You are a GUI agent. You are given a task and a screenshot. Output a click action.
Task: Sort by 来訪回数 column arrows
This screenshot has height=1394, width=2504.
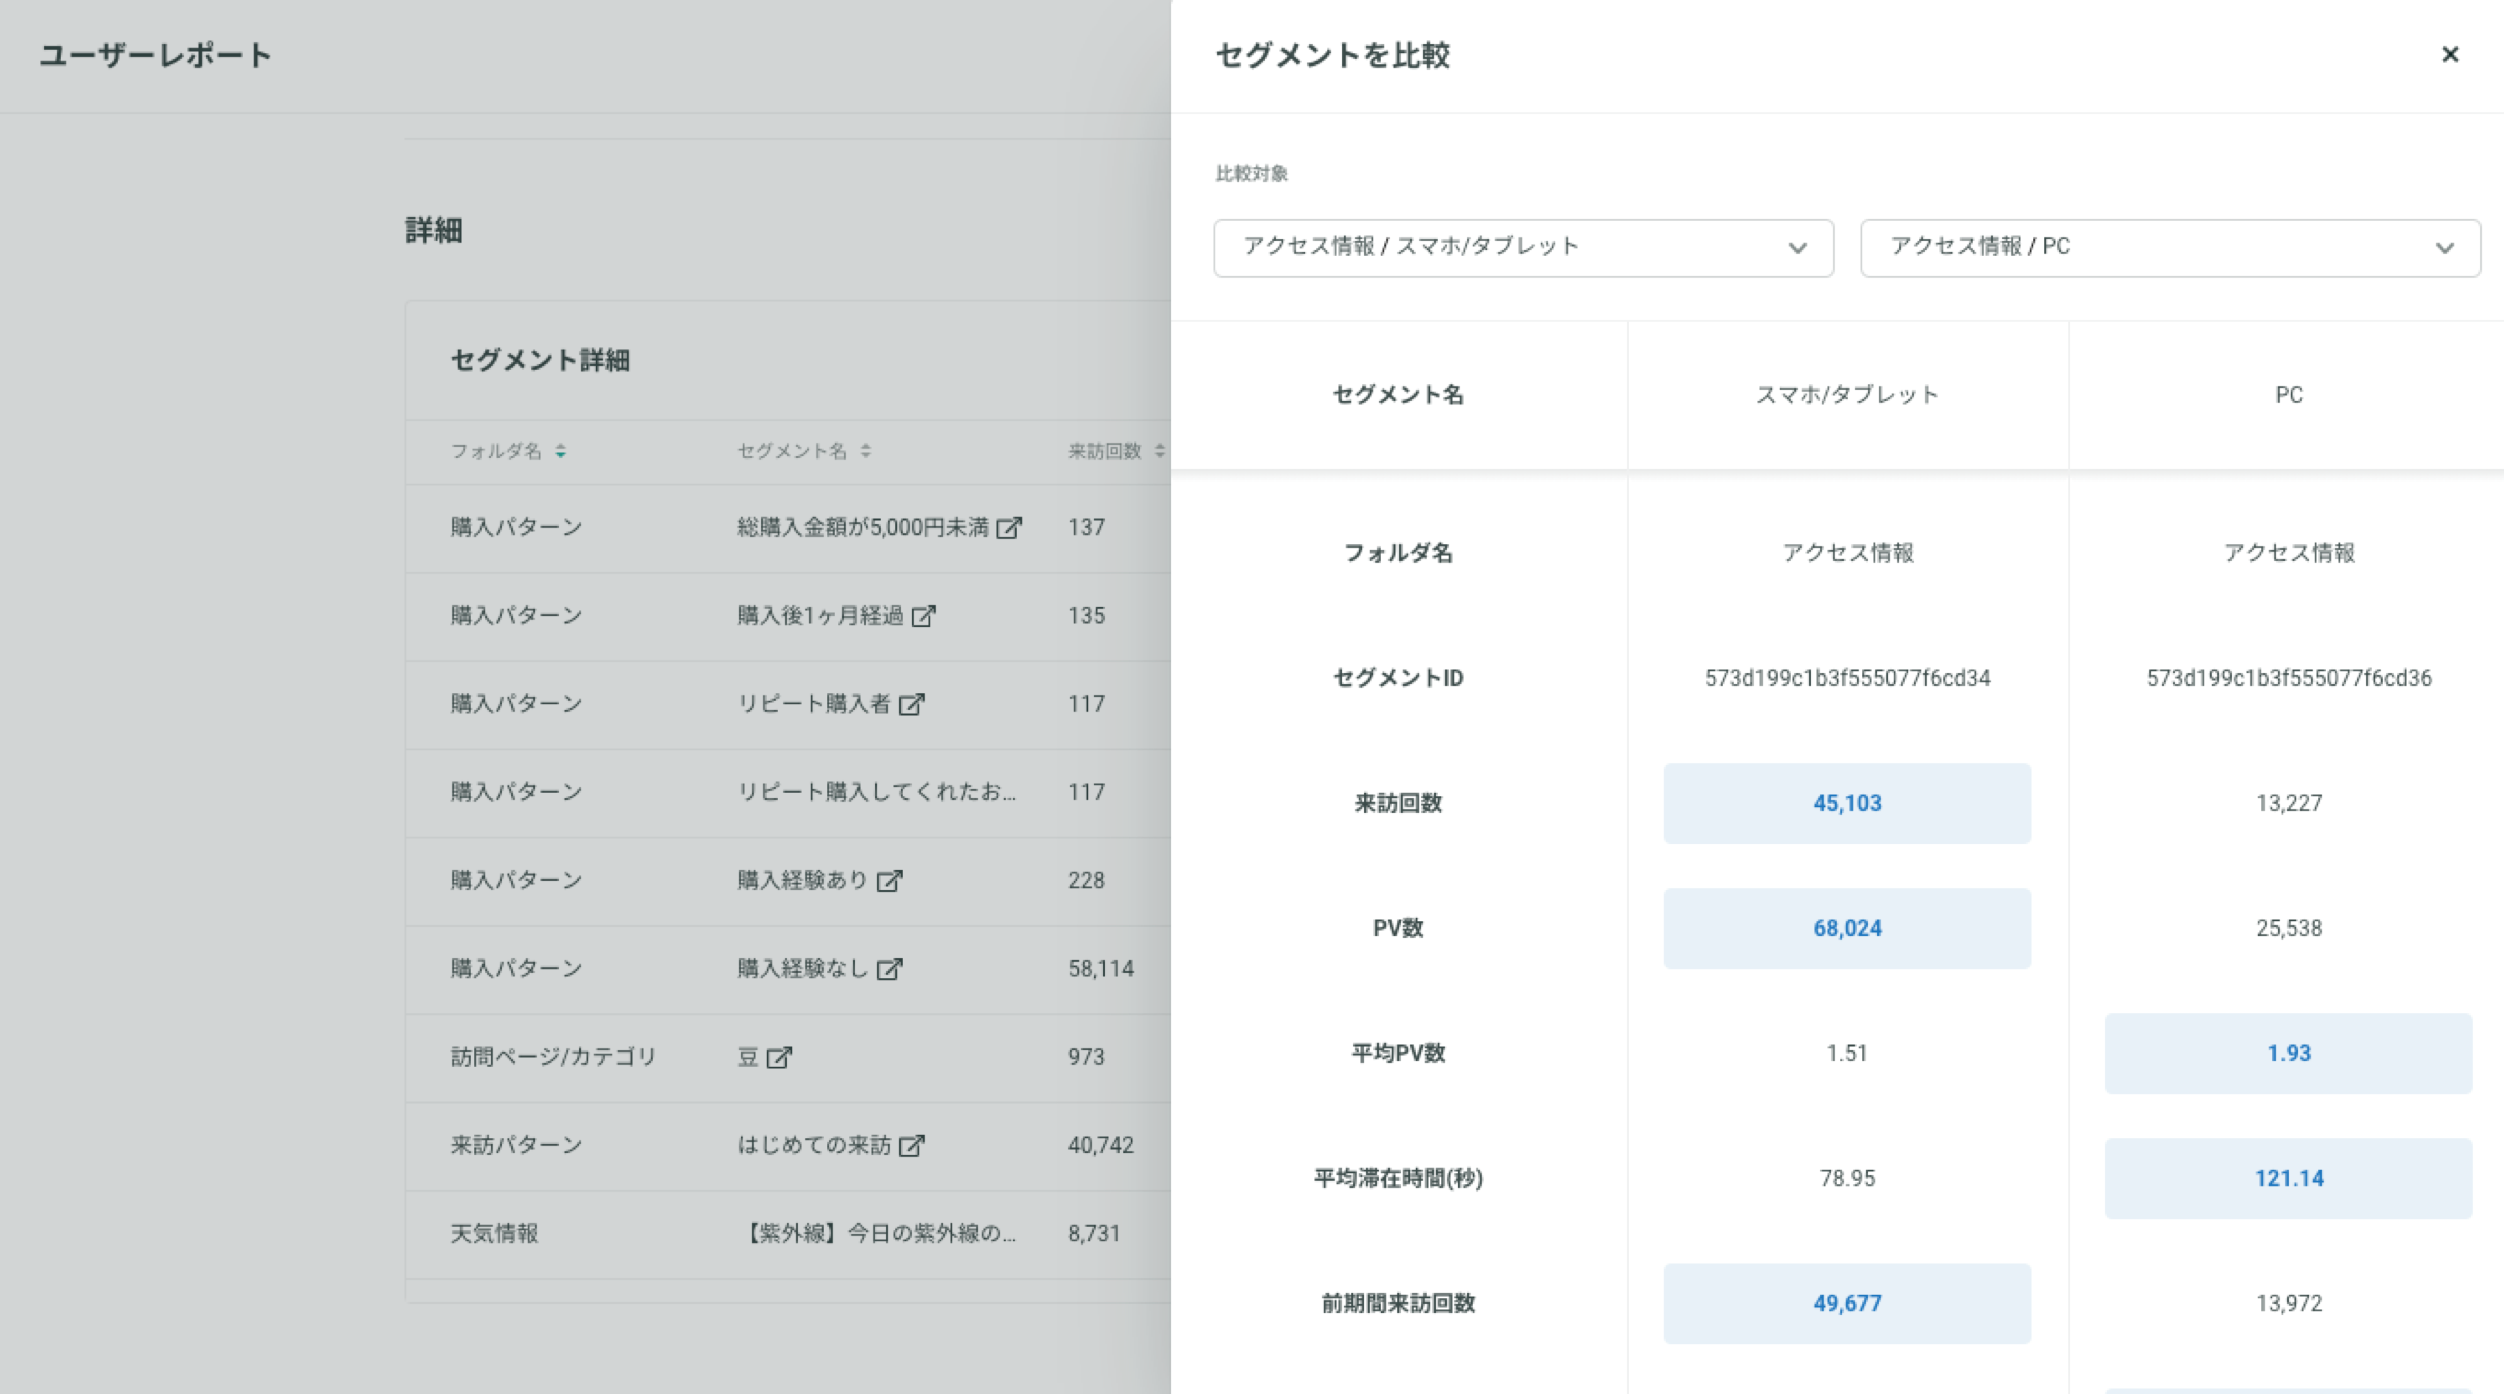[1160, 451]
